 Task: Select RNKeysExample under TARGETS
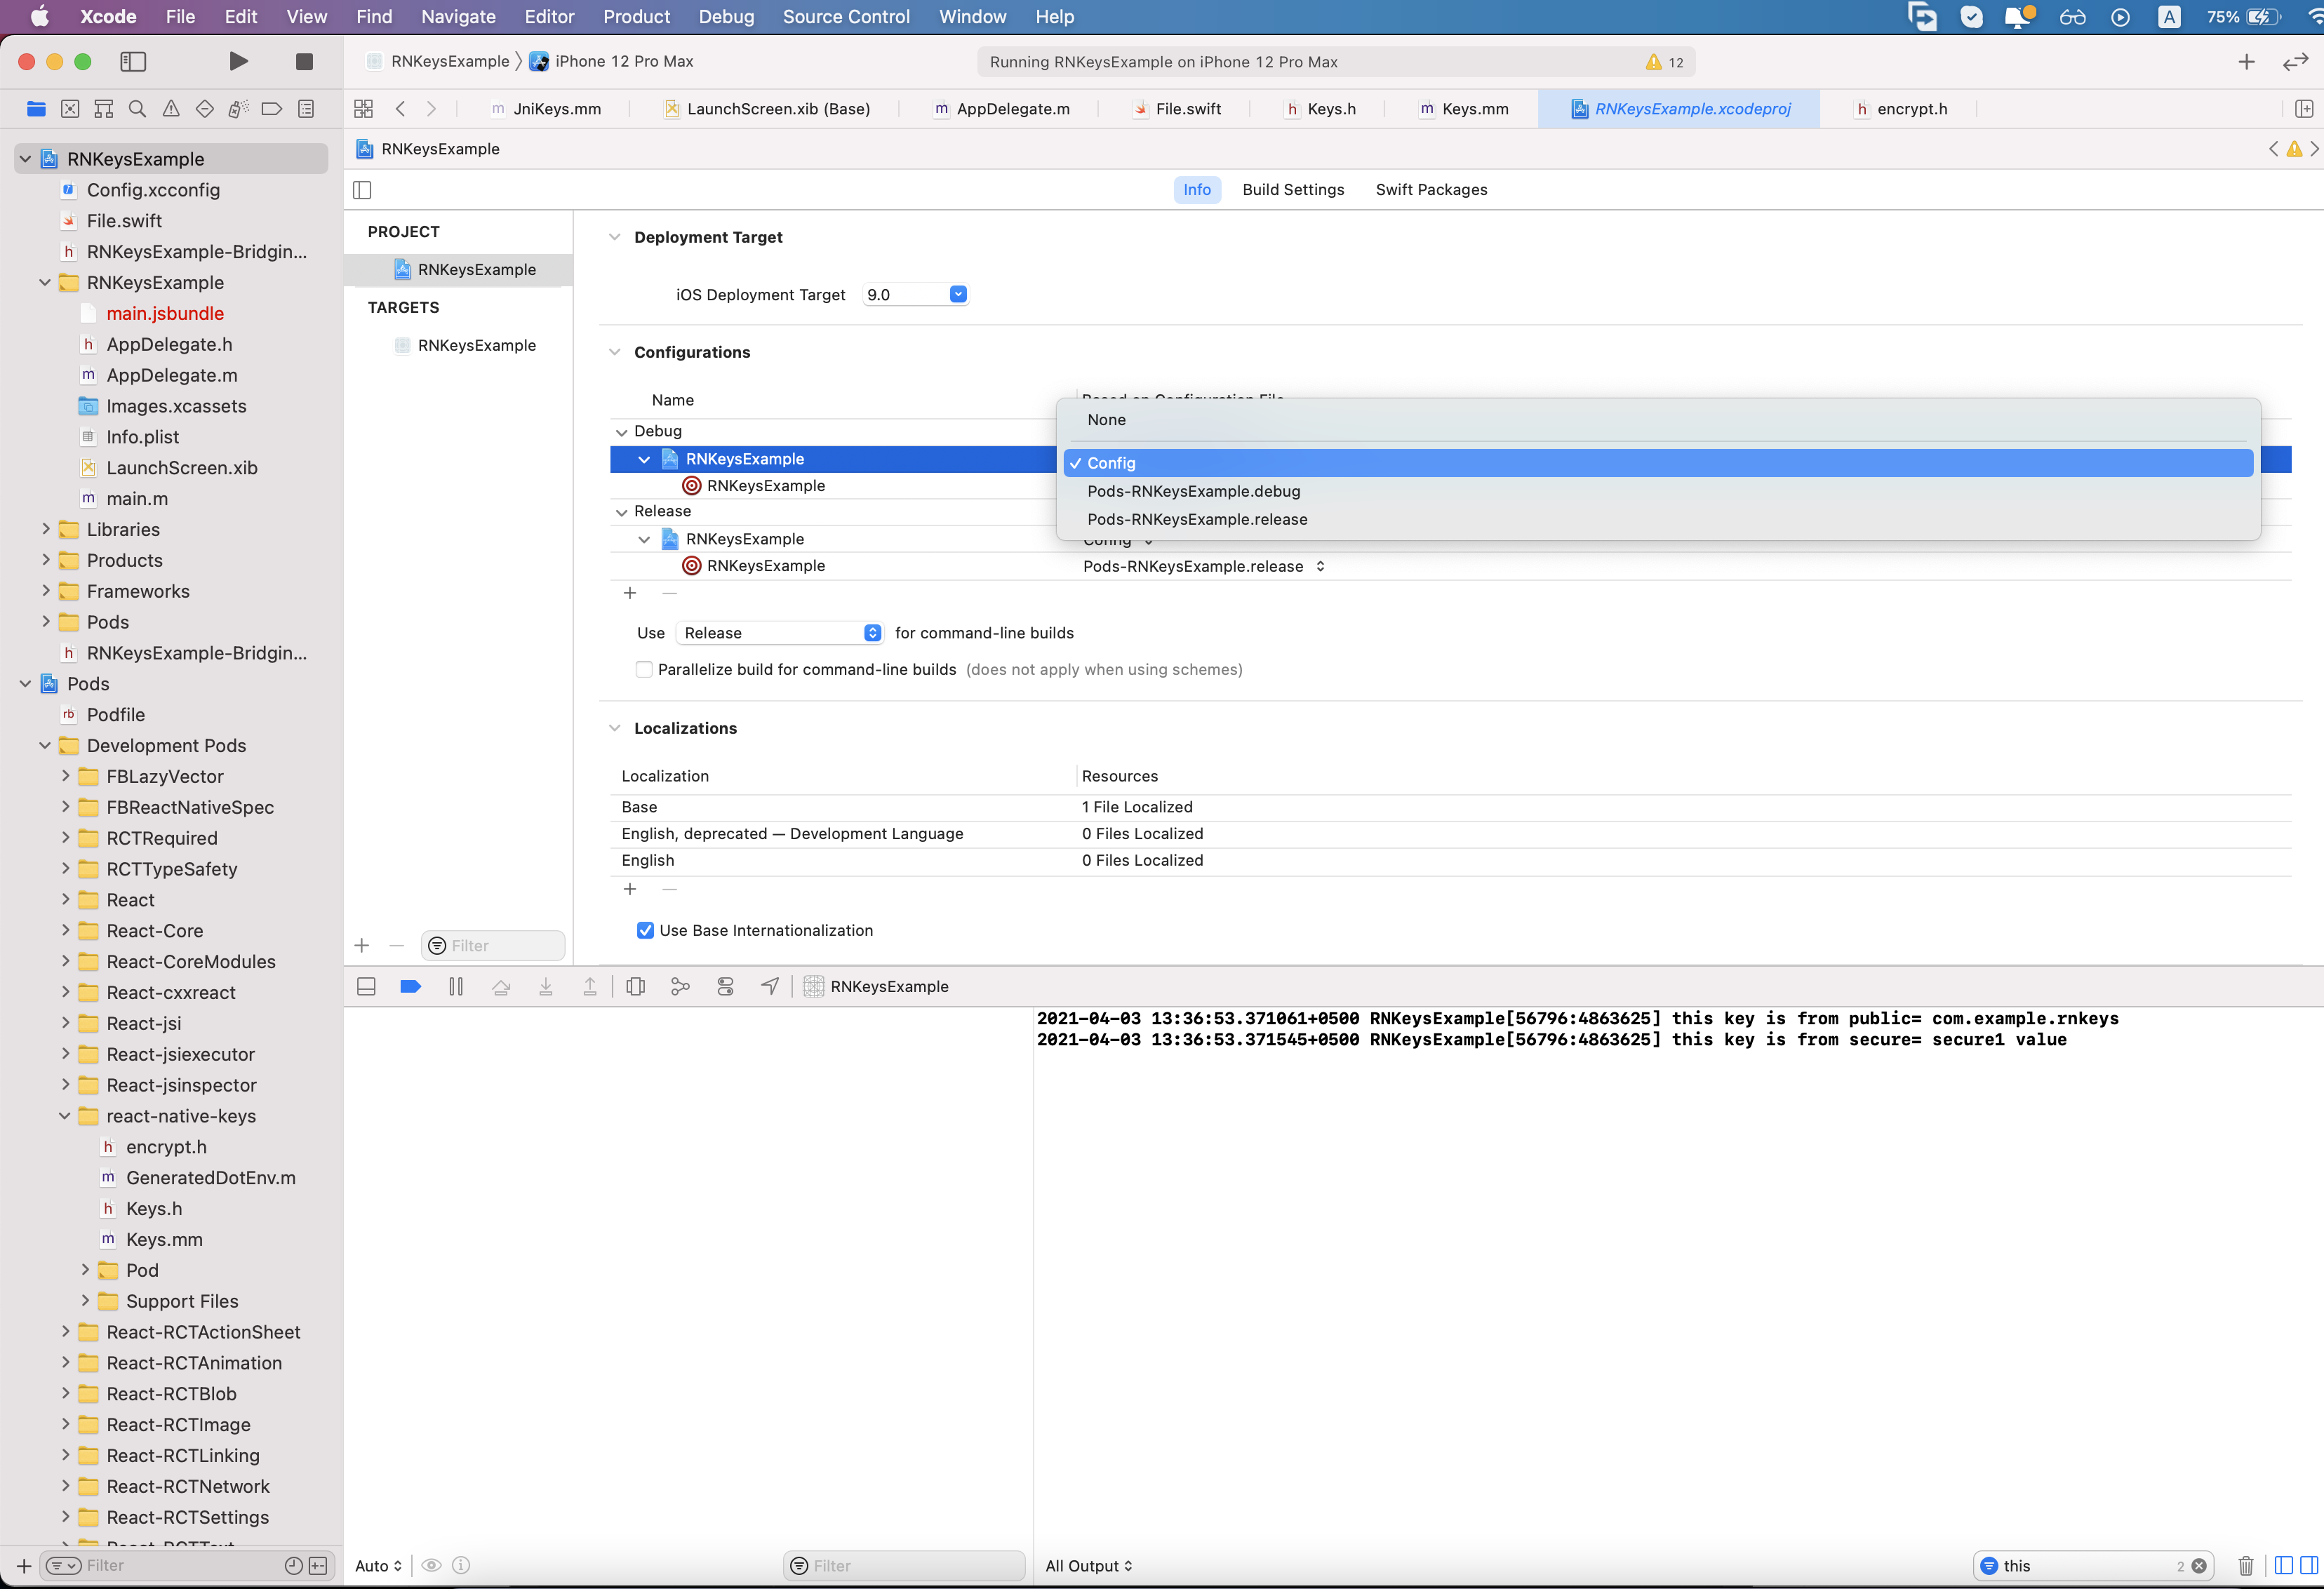click(x=476, y=345)
